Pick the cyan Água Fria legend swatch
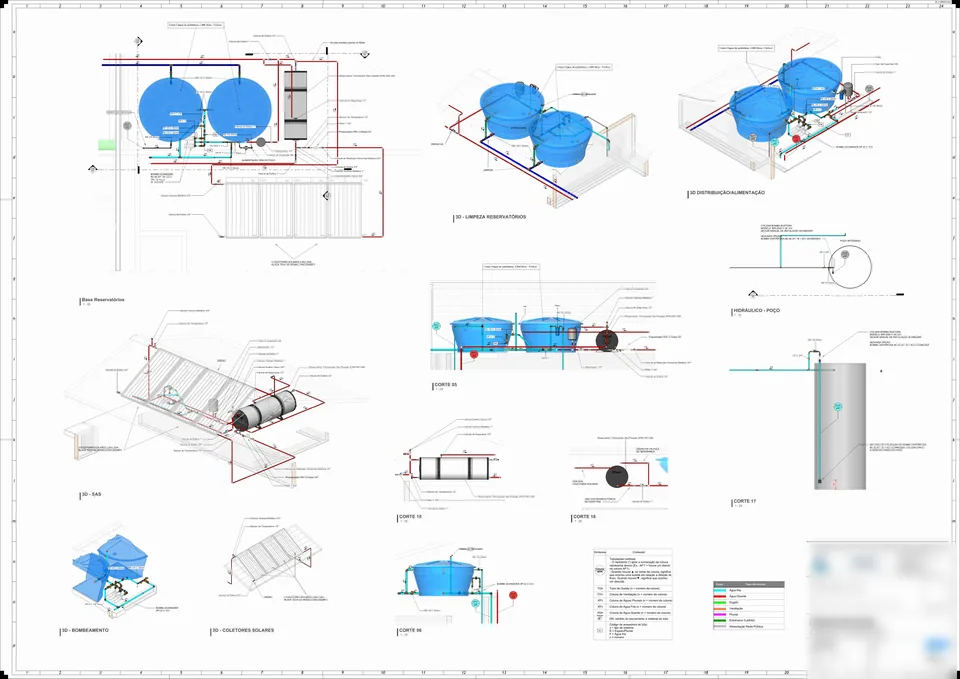The image size is (960, 679). pos(720,590)
